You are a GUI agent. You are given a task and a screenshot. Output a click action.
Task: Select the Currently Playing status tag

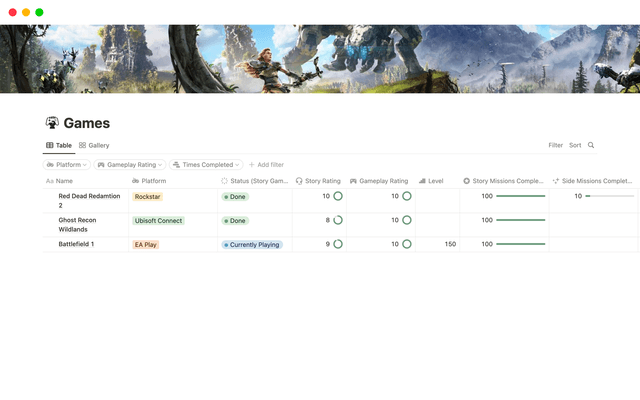252,244
